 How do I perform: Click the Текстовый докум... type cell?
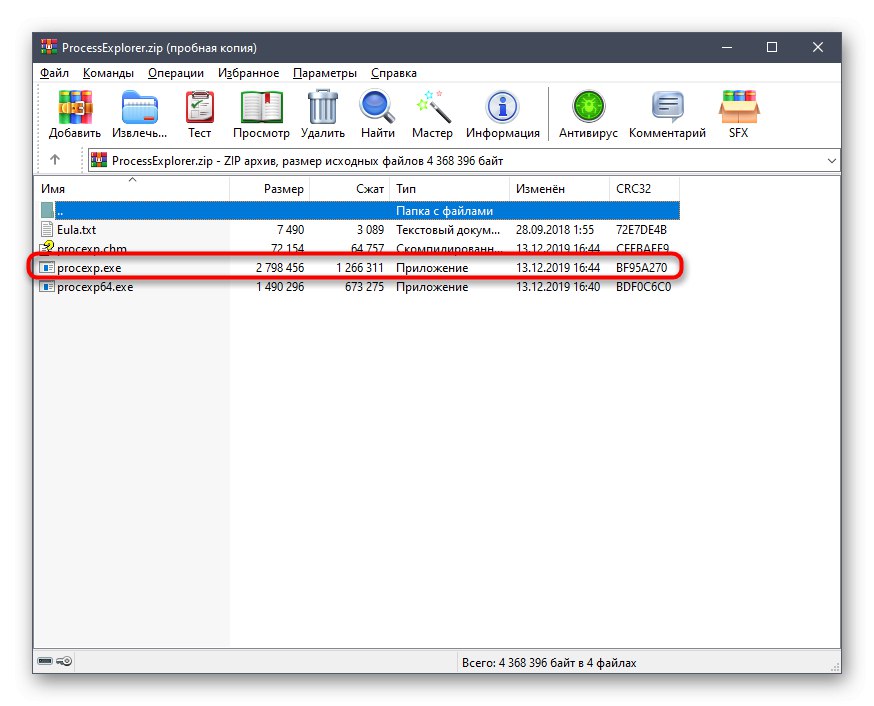[448, 230]
